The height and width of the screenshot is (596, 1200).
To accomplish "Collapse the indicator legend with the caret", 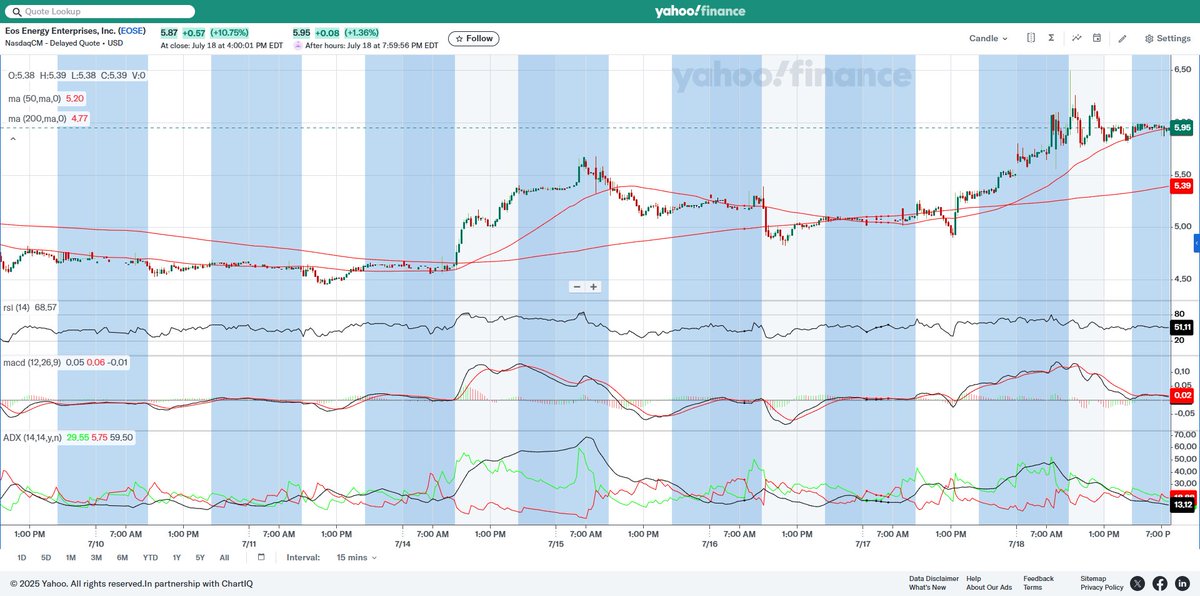I will click(13, 139).
